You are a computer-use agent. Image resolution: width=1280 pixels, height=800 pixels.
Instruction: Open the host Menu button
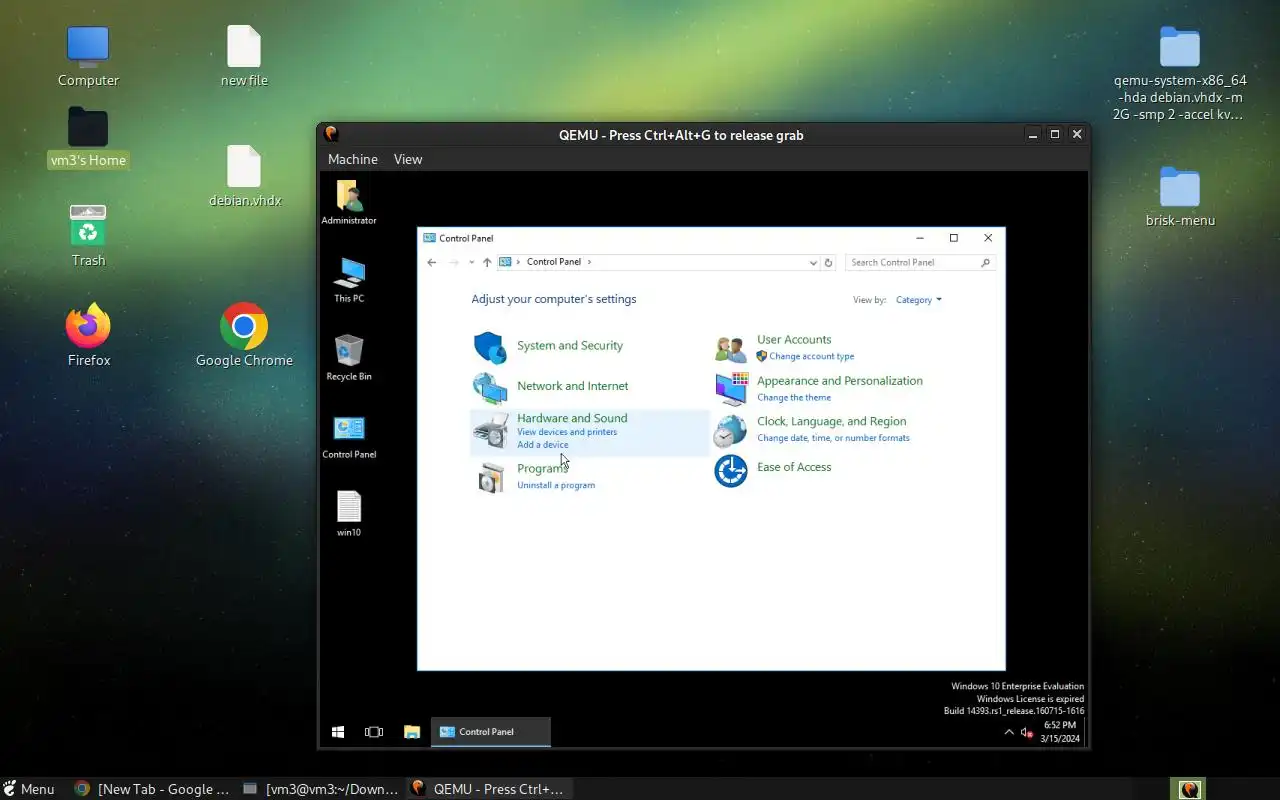coord(29,789)
